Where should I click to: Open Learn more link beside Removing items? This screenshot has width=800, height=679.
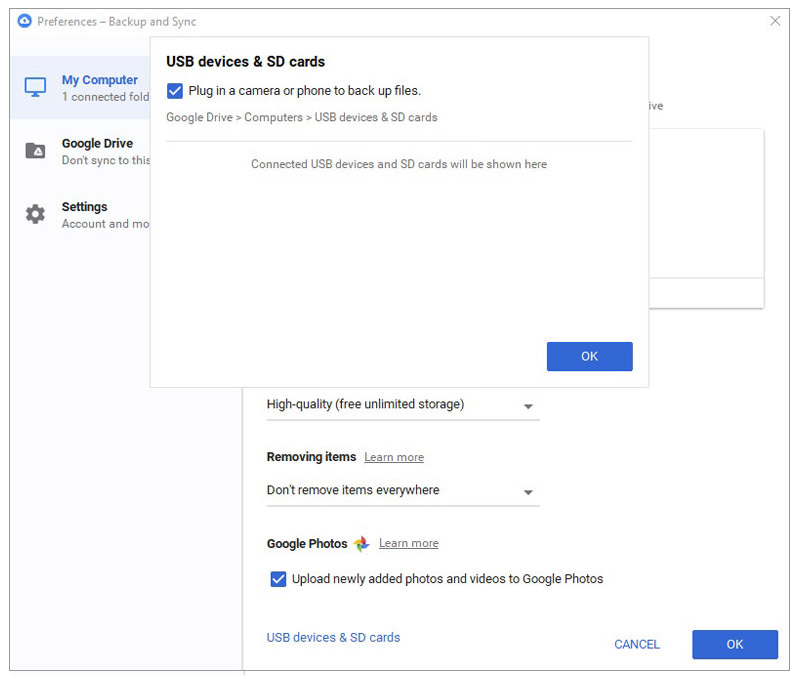394,458
